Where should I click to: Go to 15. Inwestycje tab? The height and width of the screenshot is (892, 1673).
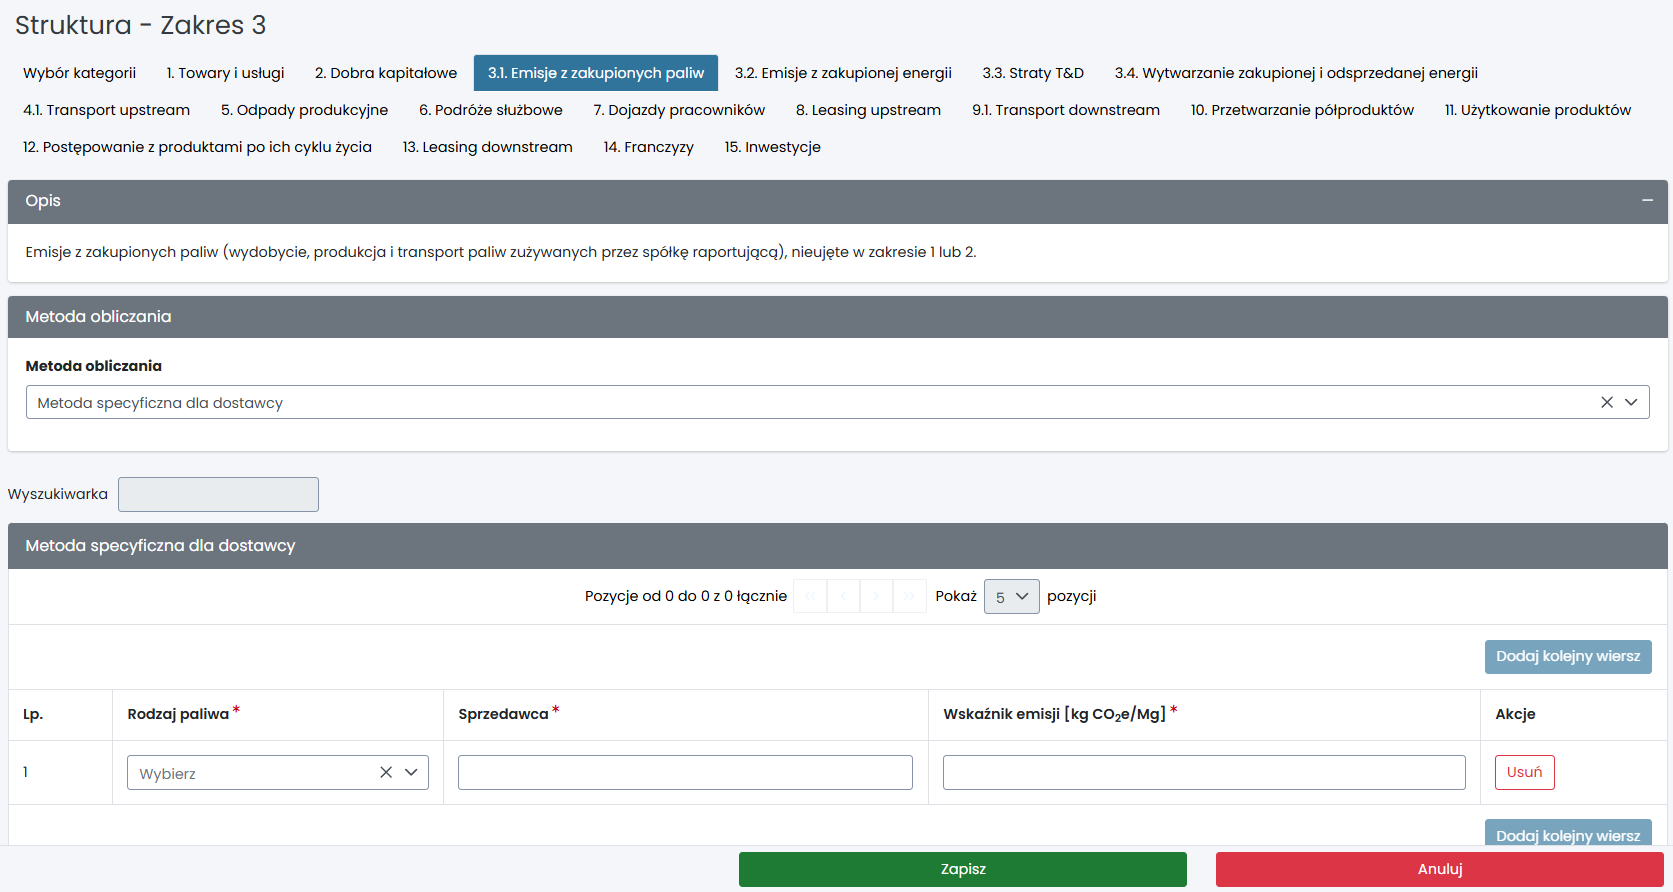(772, 147)
